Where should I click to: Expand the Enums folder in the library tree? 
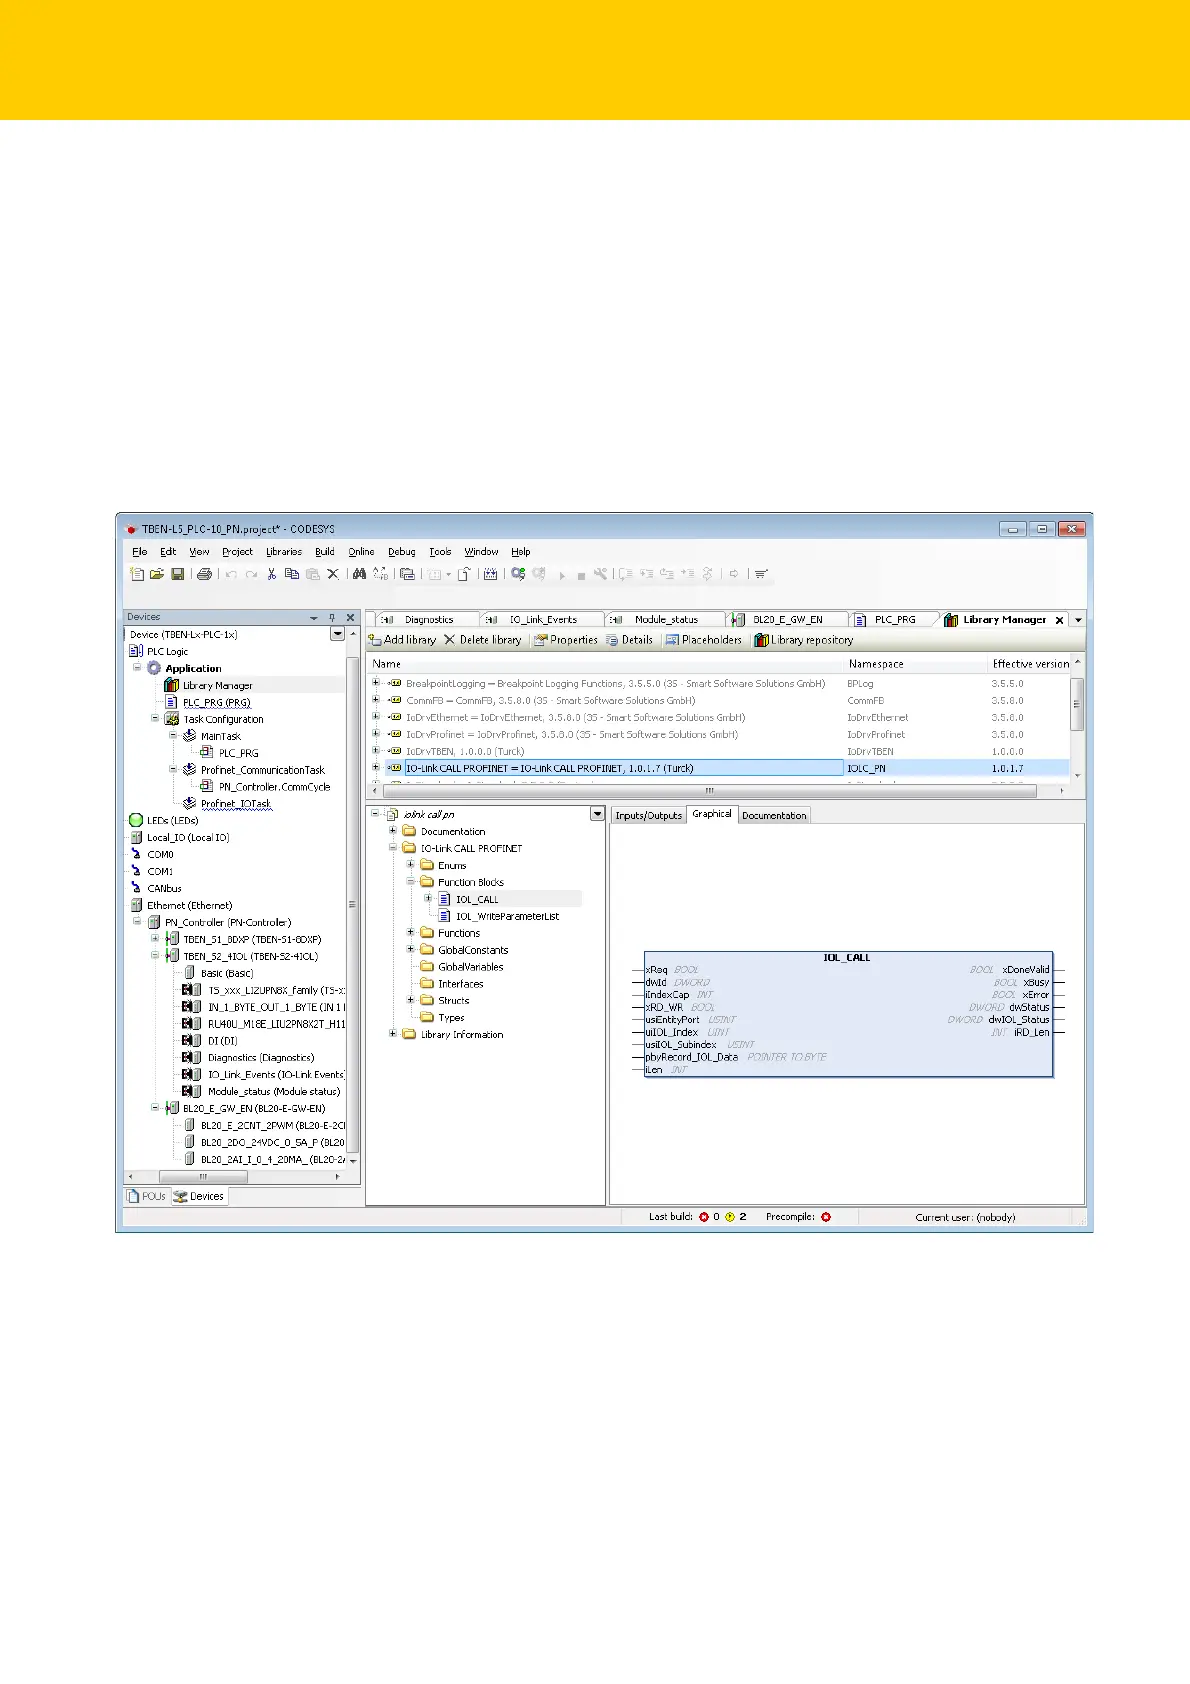(410, 865)
